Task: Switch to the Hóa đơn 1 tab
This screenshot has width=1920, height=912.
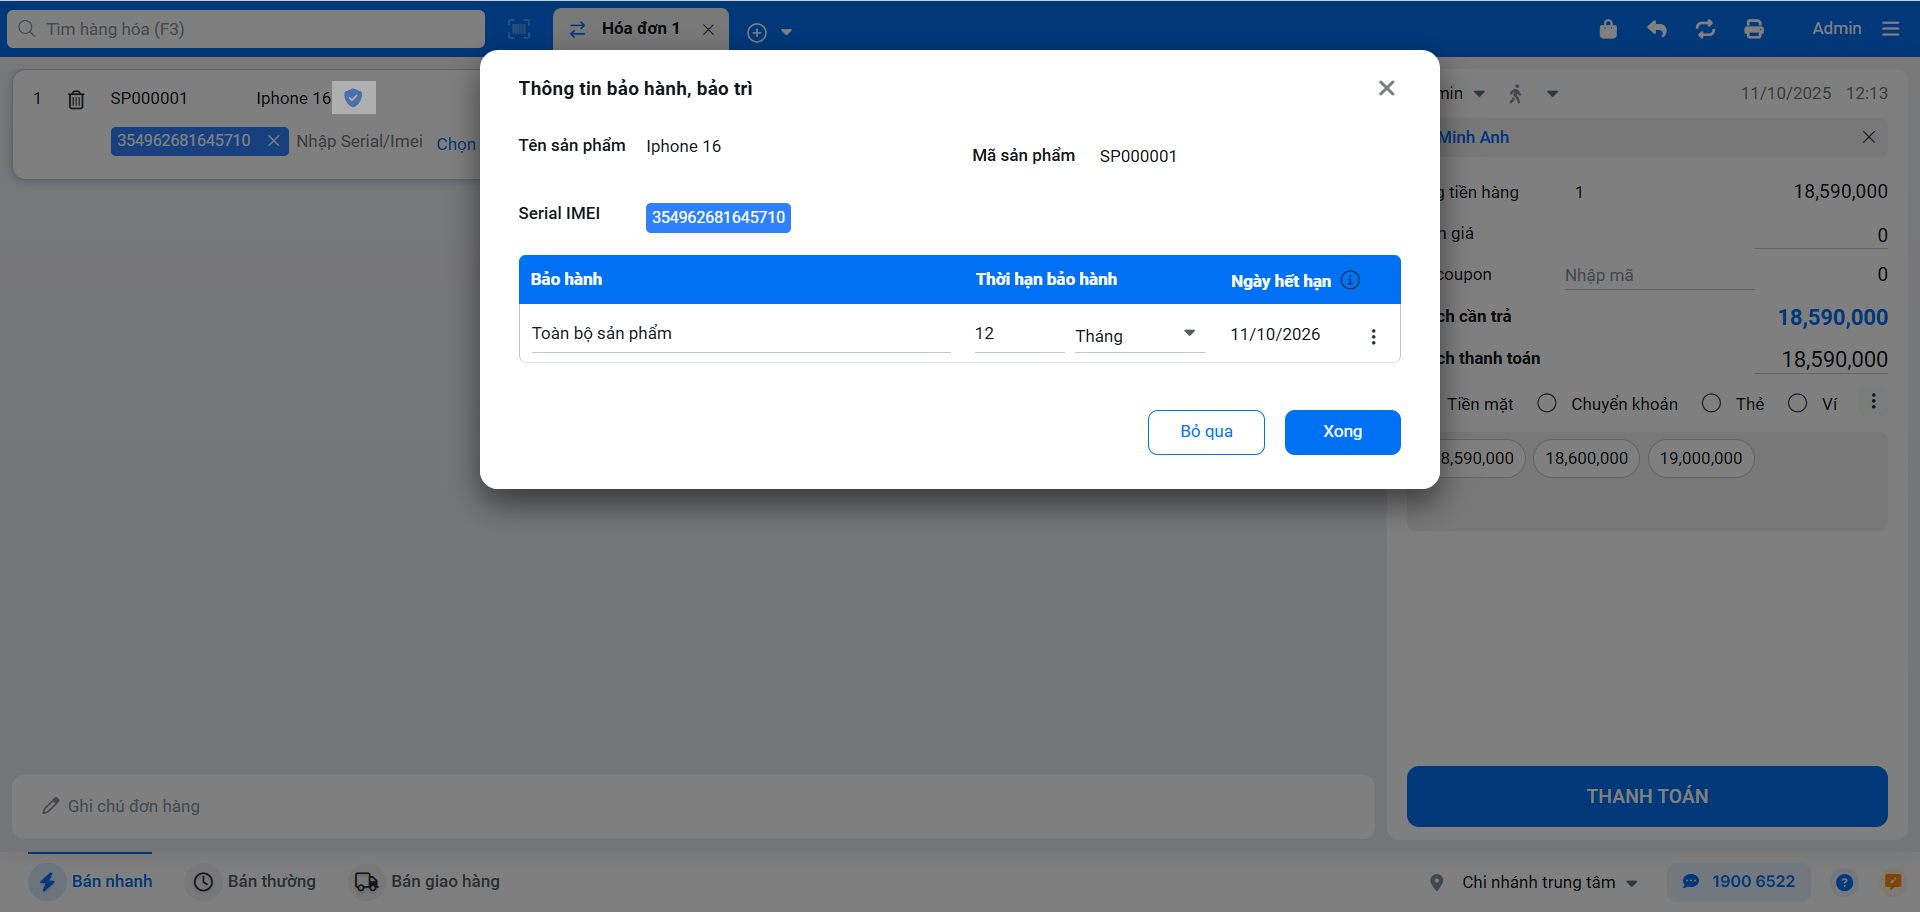Action: click(639, 29)
